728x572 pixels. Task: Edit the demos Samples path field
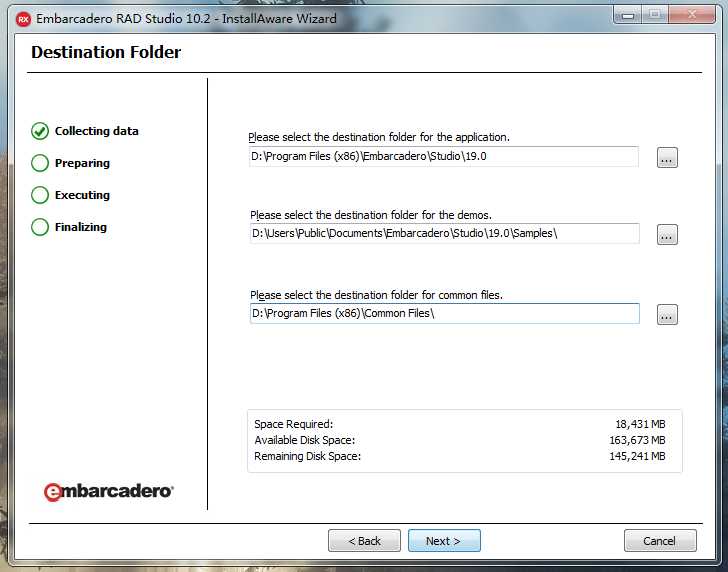pyautogui.click(x=445, y=233)
